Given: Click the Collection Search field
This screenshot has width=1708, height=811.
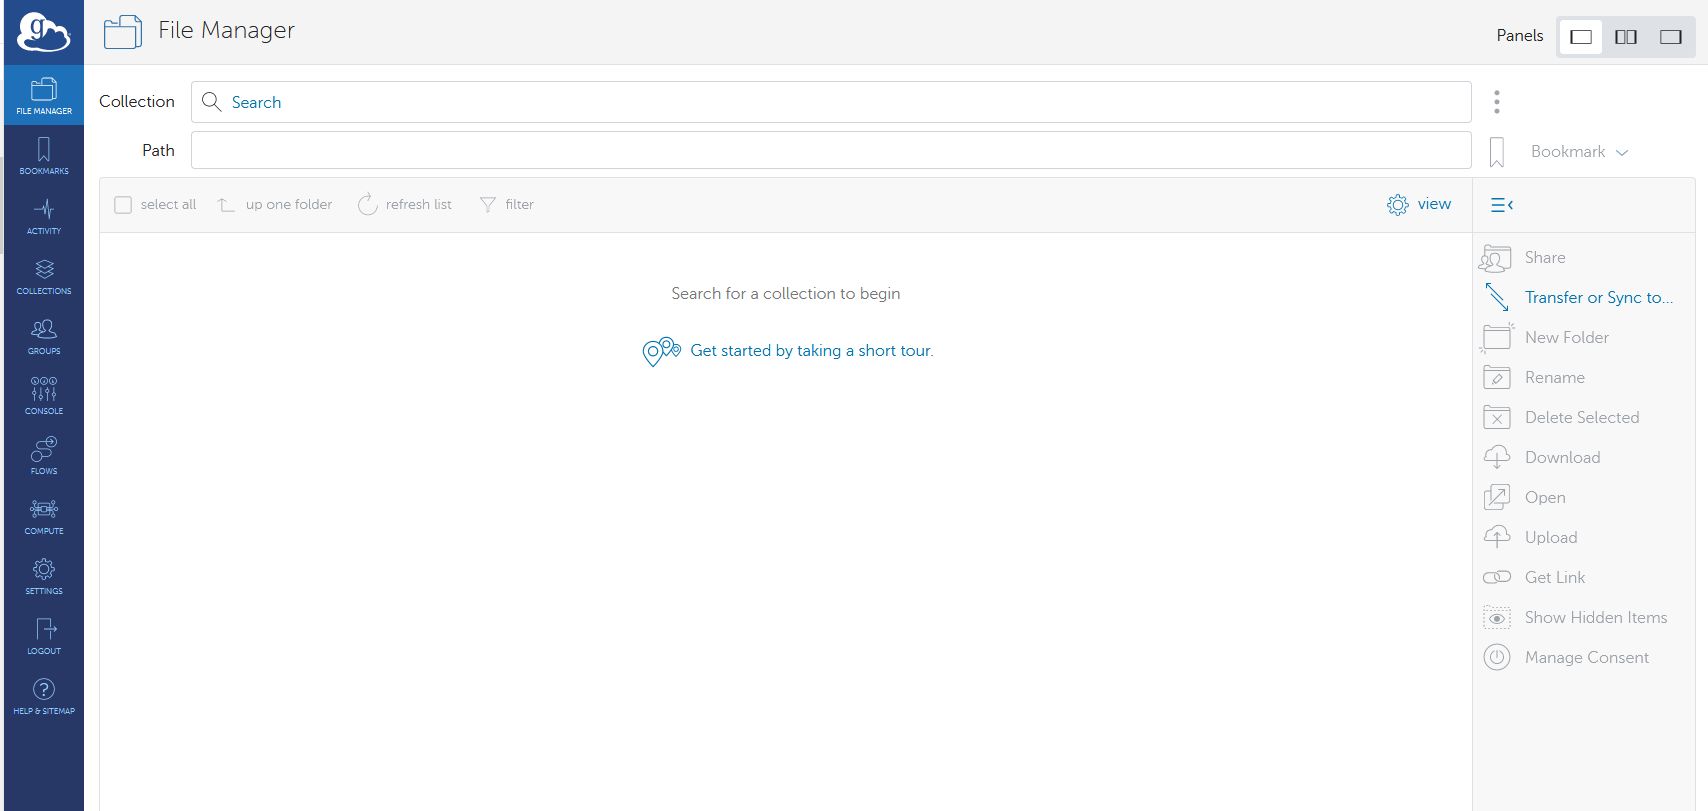Looking at the screenshot, I should pos(830,102).
